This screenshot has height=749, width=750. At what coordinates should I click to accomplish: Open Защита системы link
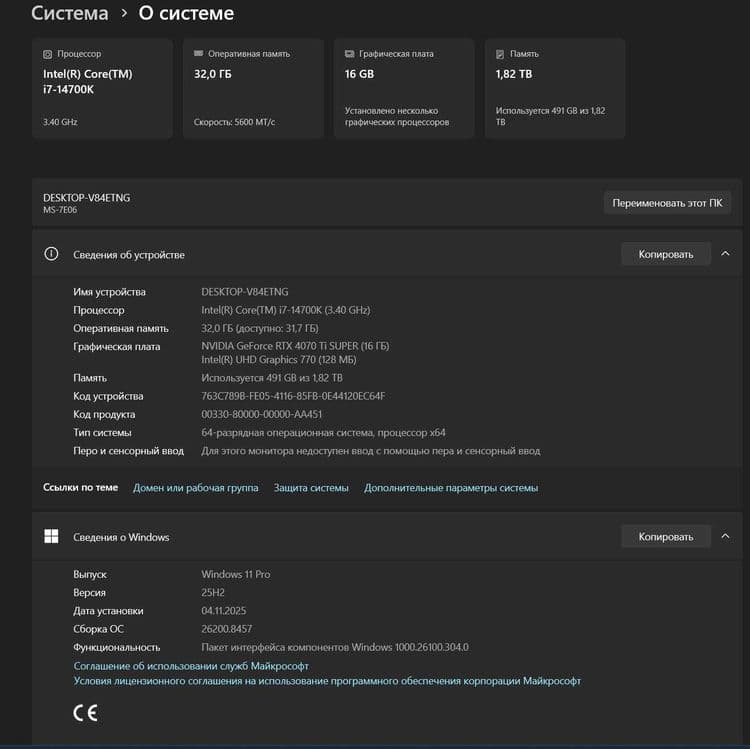pyautogui.click(x=311, y=488)
